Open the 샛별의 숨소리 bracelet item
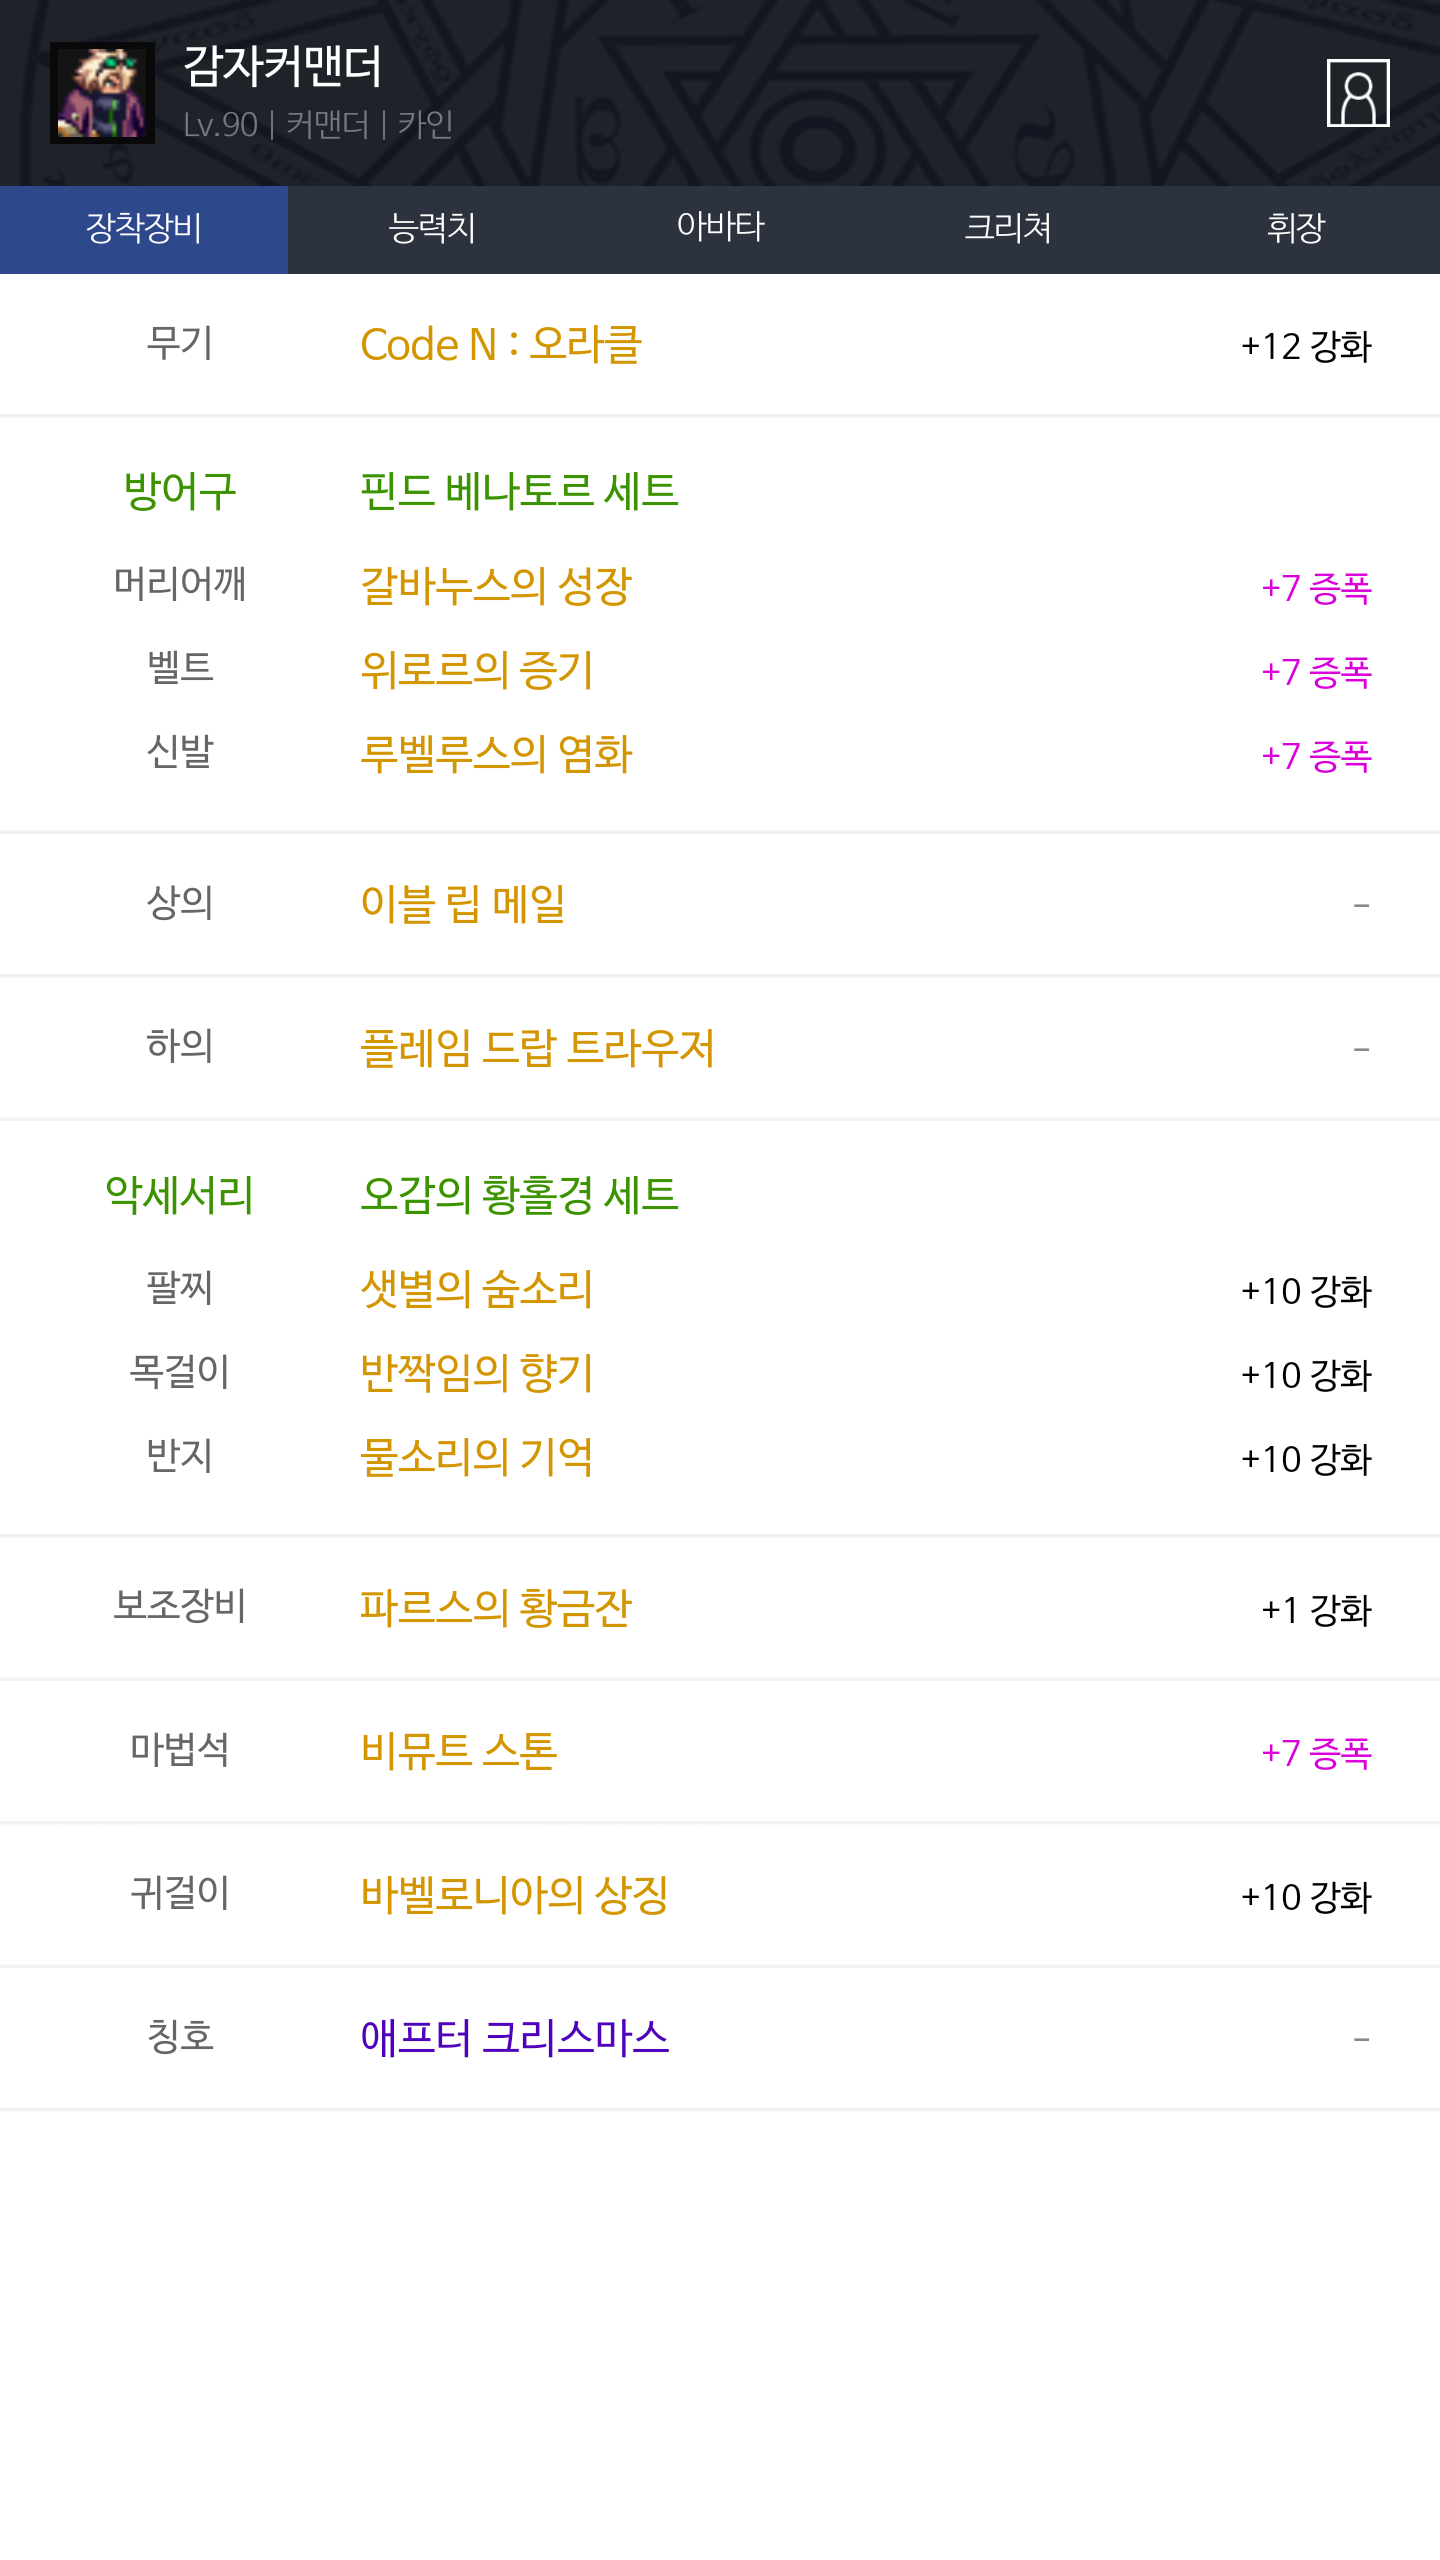1440x2560 pixels. click(477, 1289)
